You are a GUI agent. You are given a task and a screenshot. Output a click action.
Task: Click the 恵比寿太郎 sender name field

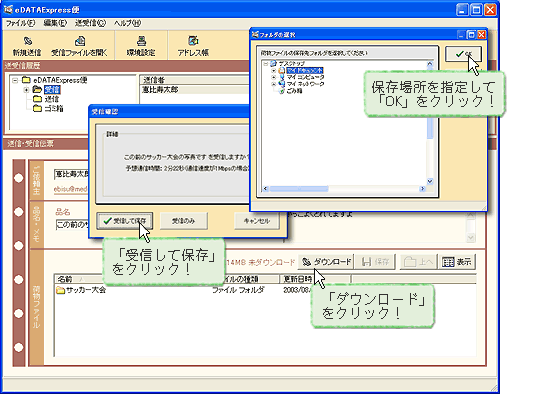point(72,174)
